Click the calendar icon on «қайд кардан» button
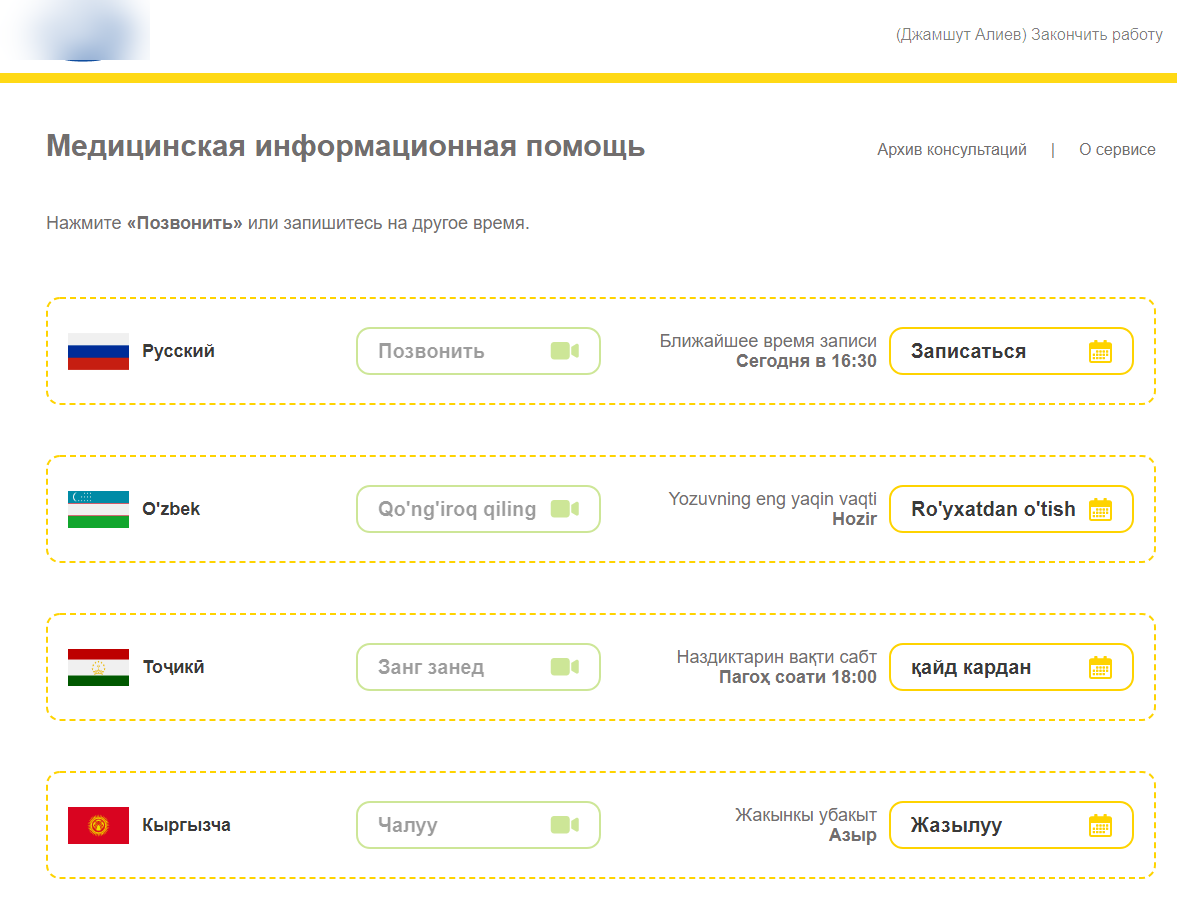Image resolution: width=1177 pixels, height=899 pixels. pos(1102,667)
